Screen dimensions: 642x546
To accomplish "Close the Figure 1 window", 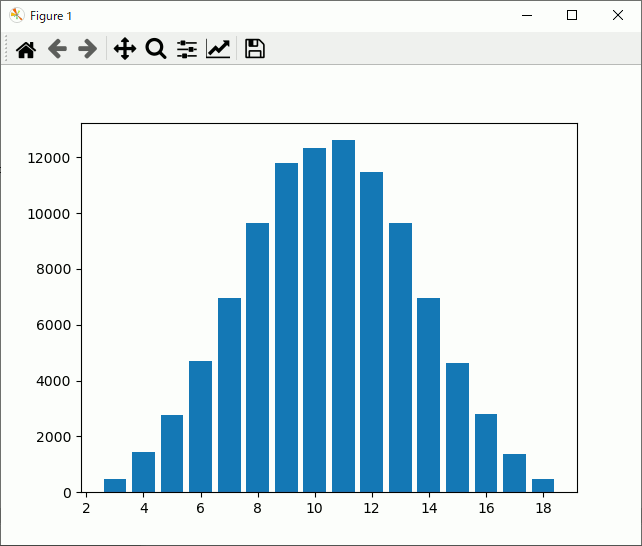I will [x=618, y=16].
